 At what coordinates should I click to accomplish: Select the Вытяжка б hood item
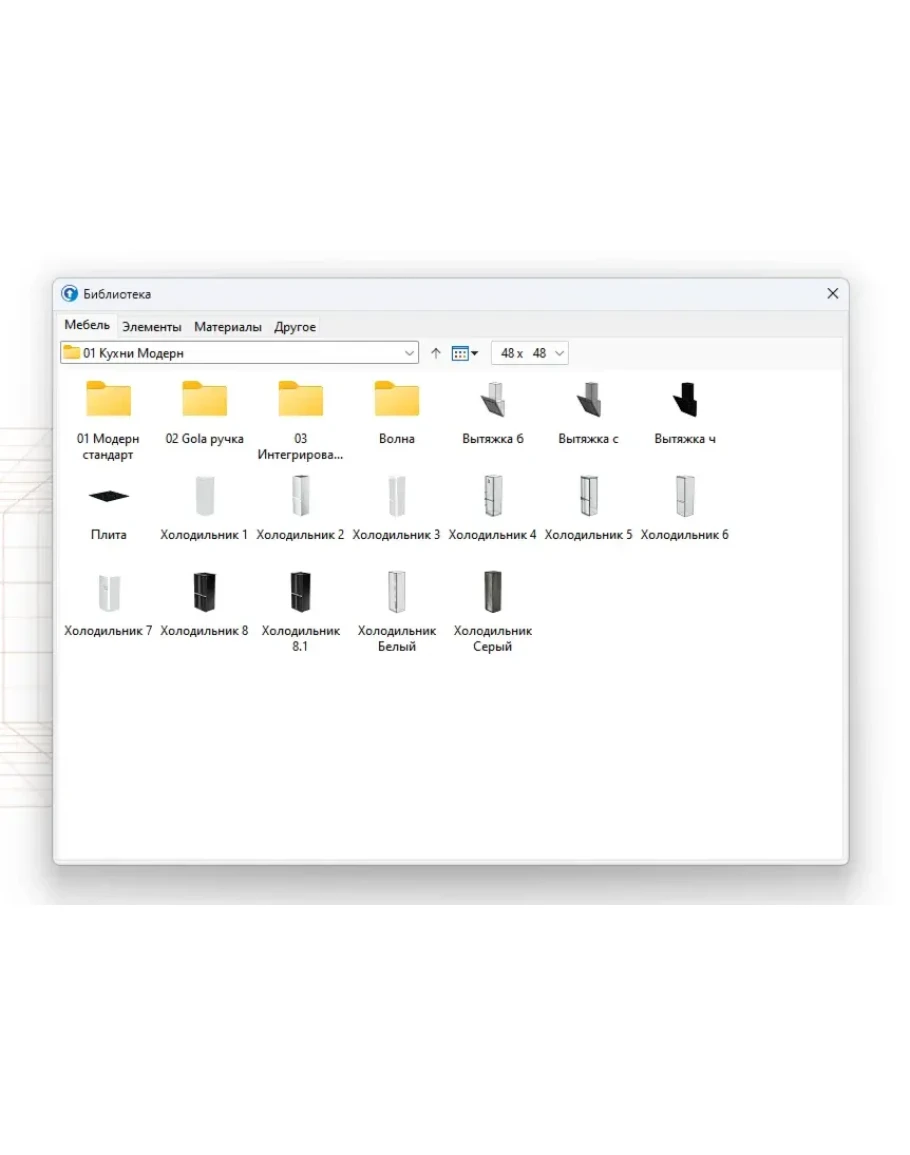pos(492,399)
